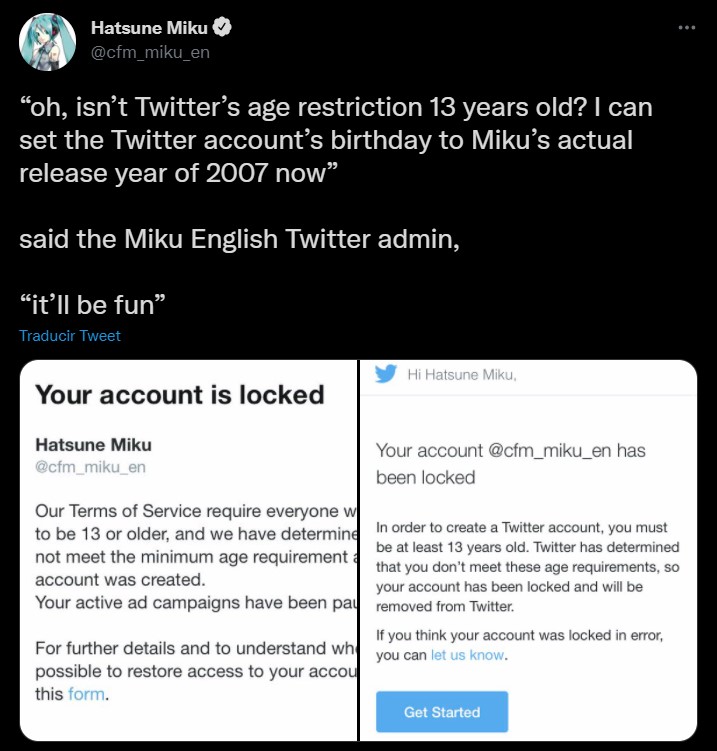Follow the "let us know" link

point(467,656)
